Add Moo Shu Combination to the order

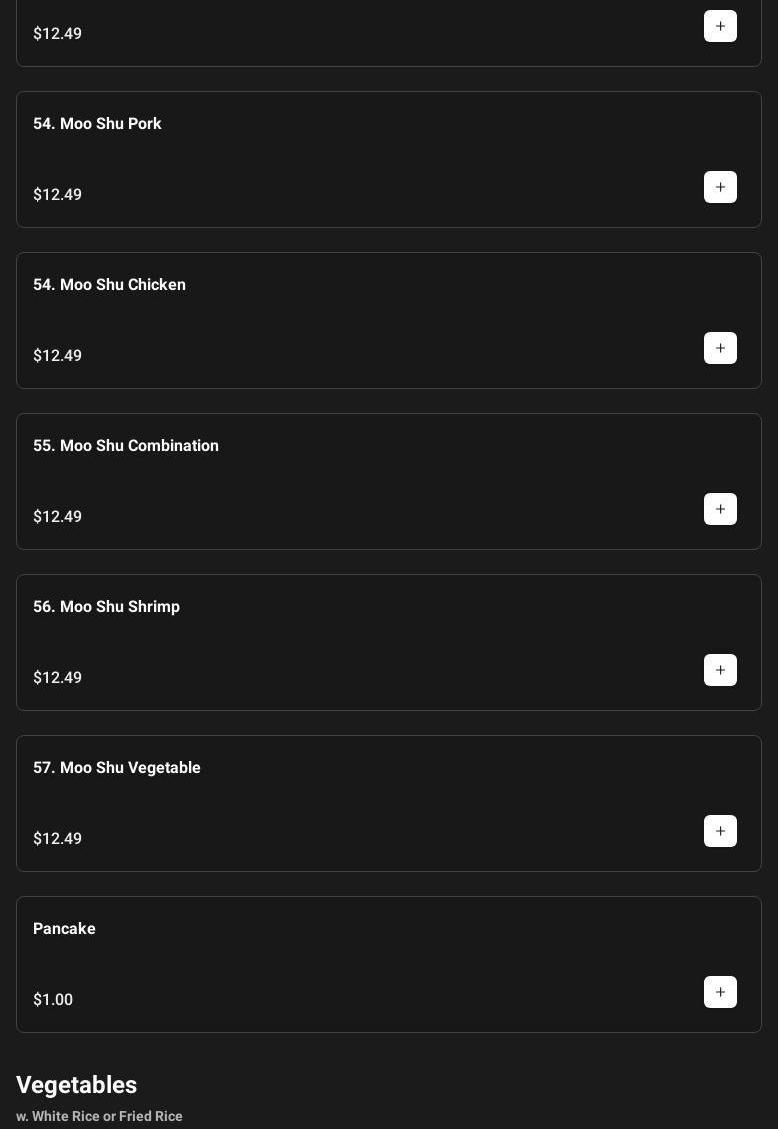coord(720,509)
